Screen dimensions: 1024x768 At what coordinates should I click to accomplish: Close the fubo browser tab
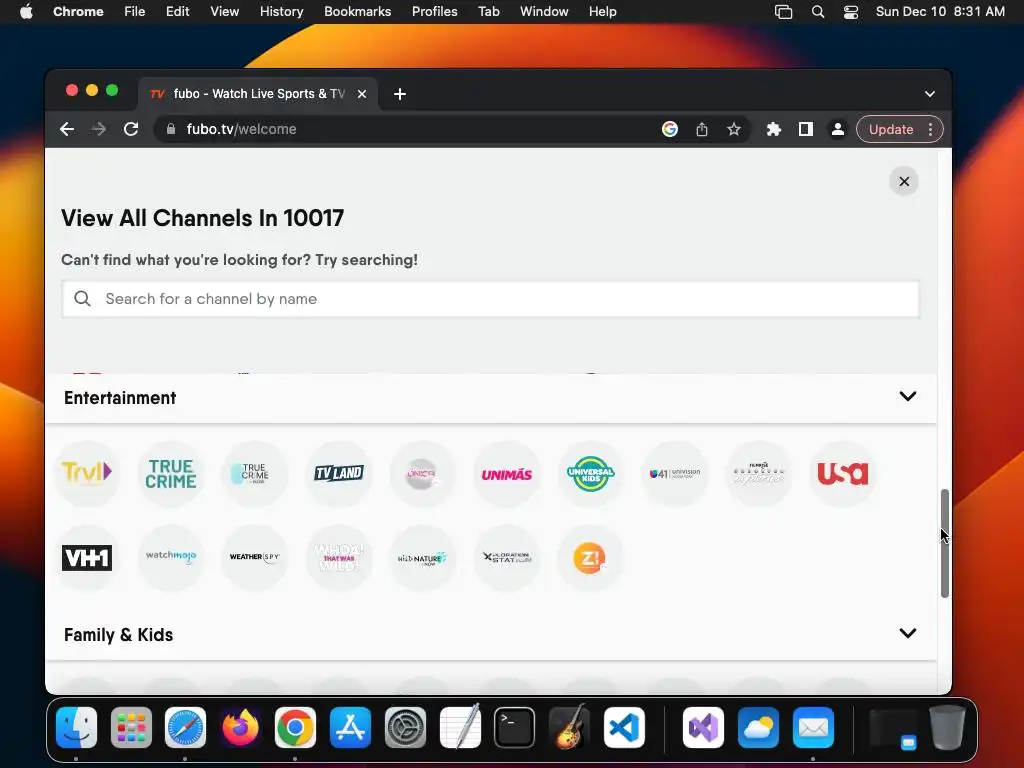pos(362,94)
